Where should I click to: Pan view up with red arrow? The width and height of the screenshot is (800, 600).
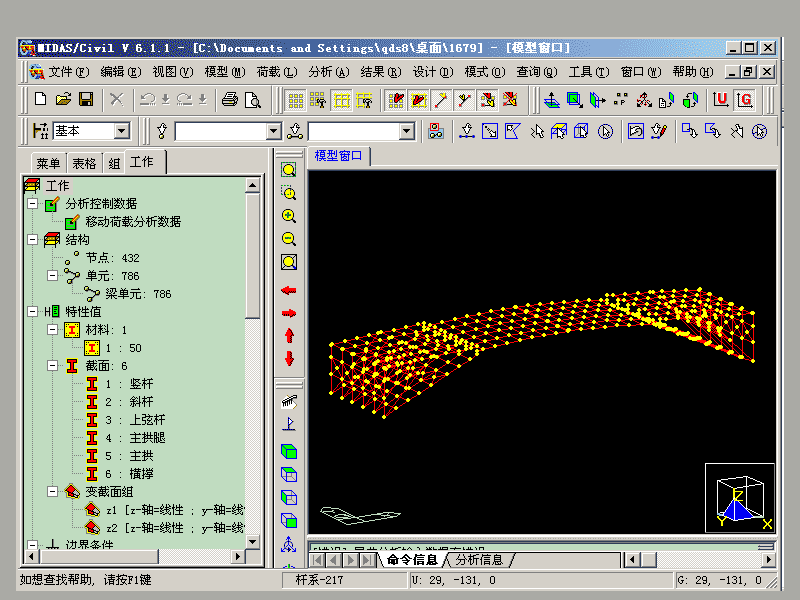289,336
